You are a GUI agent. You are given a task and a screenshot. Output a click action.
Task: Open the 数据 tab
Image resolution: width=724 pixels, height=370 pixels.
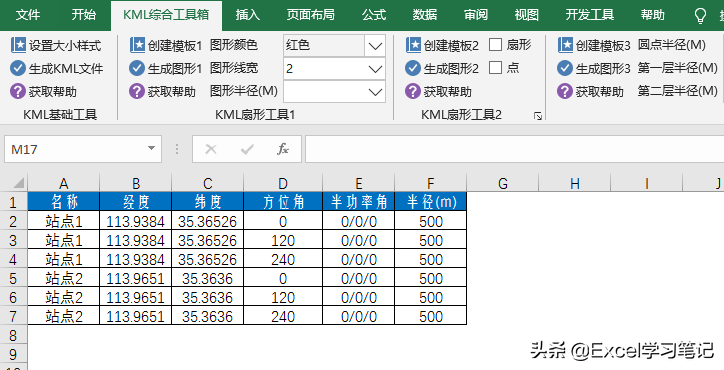pos(425,15)
